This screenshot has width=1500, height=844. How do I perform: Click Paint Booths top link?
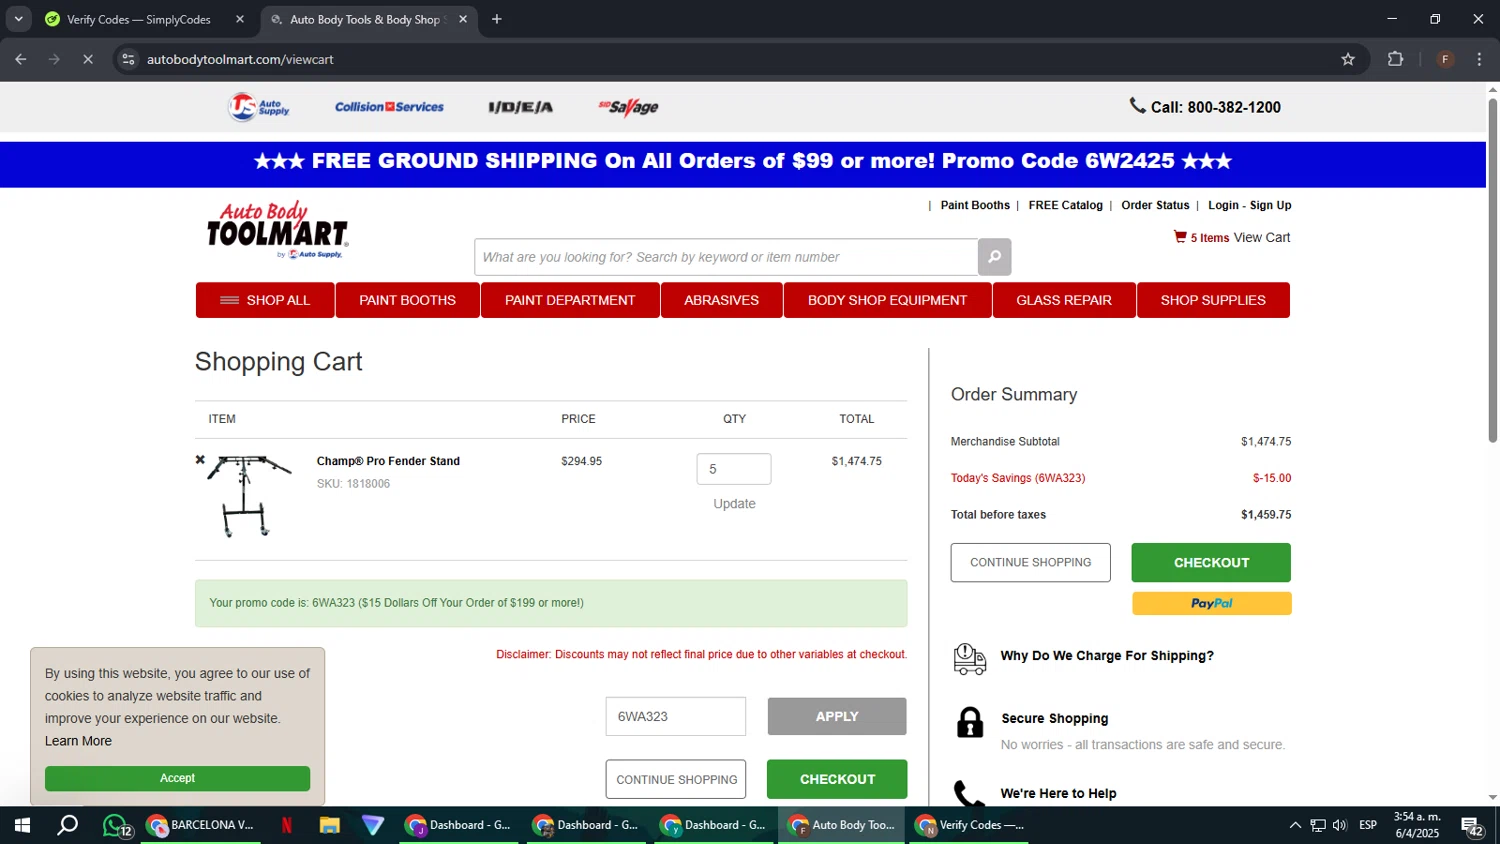click(975, 205)
